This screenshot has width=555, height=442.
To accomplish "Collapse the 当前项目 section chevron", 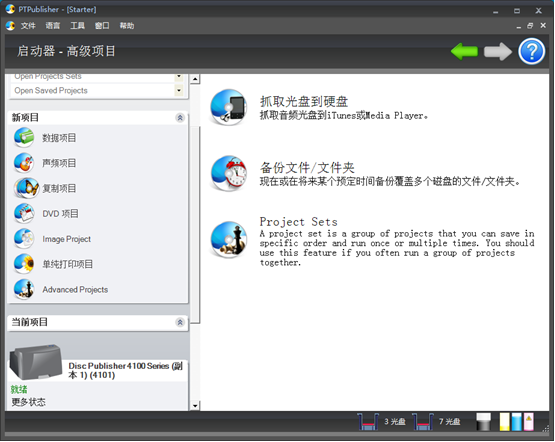I will [180, 322].
